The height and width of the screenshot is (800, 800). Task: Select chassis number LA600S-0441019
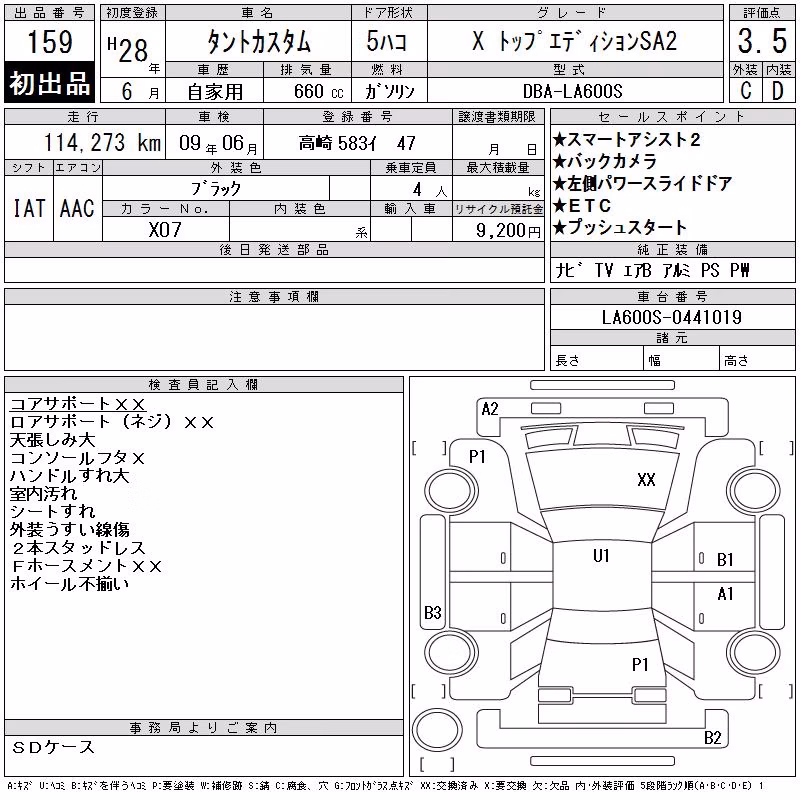(x=672, y=317)
